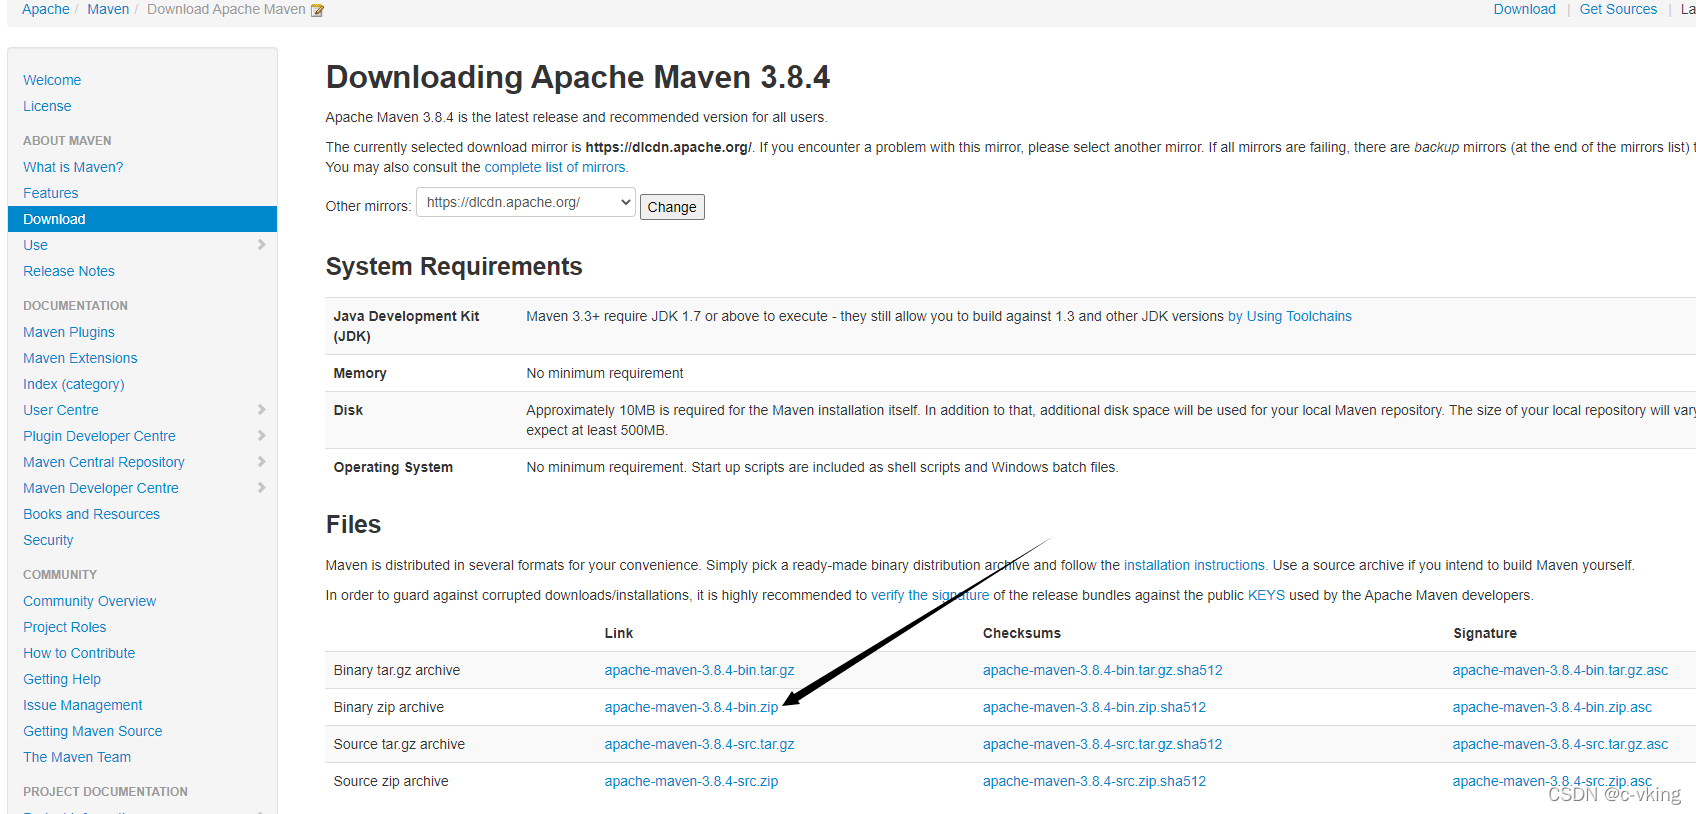Viewport: 1696px width, 814px height.
Task: Open Maven Developer Centre link
Action: [x=101, y=488]
